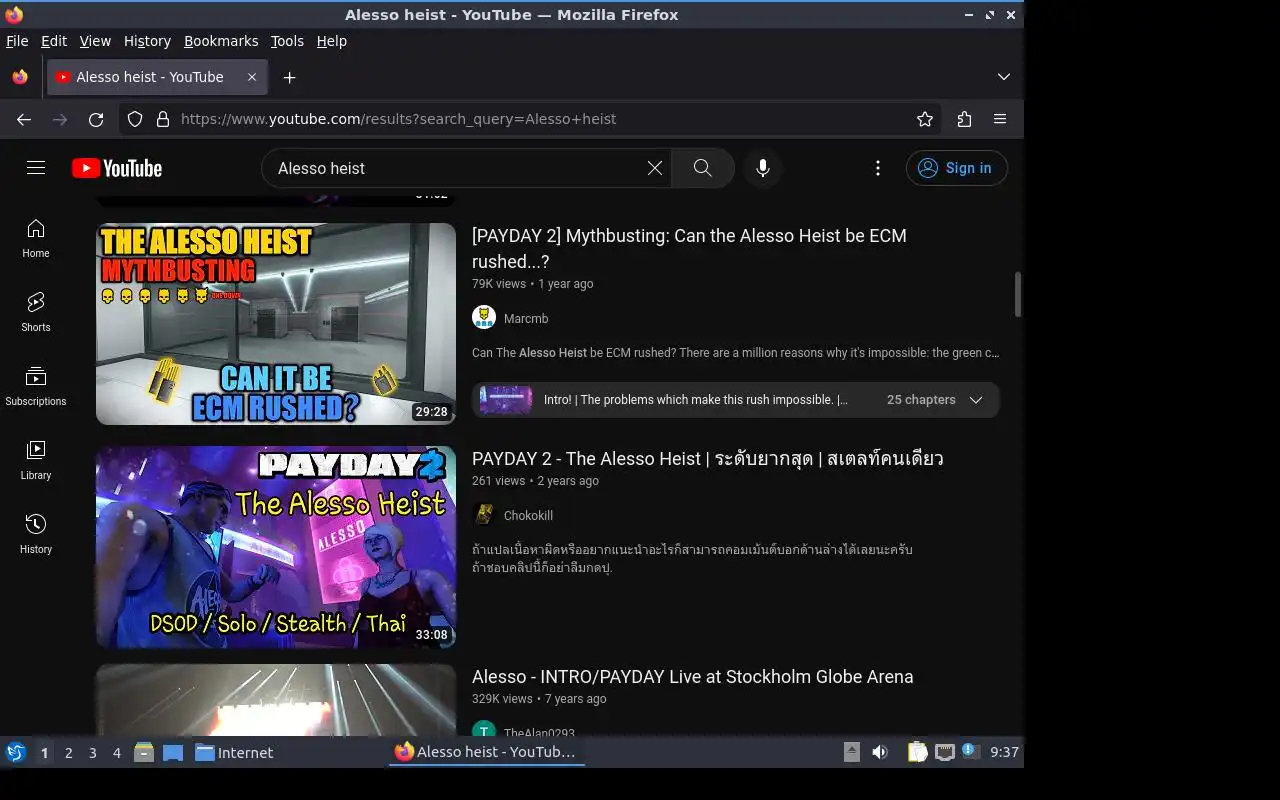Switch to workspace 3
This screenshot has height=800, width=1280.
pos(93,753)
